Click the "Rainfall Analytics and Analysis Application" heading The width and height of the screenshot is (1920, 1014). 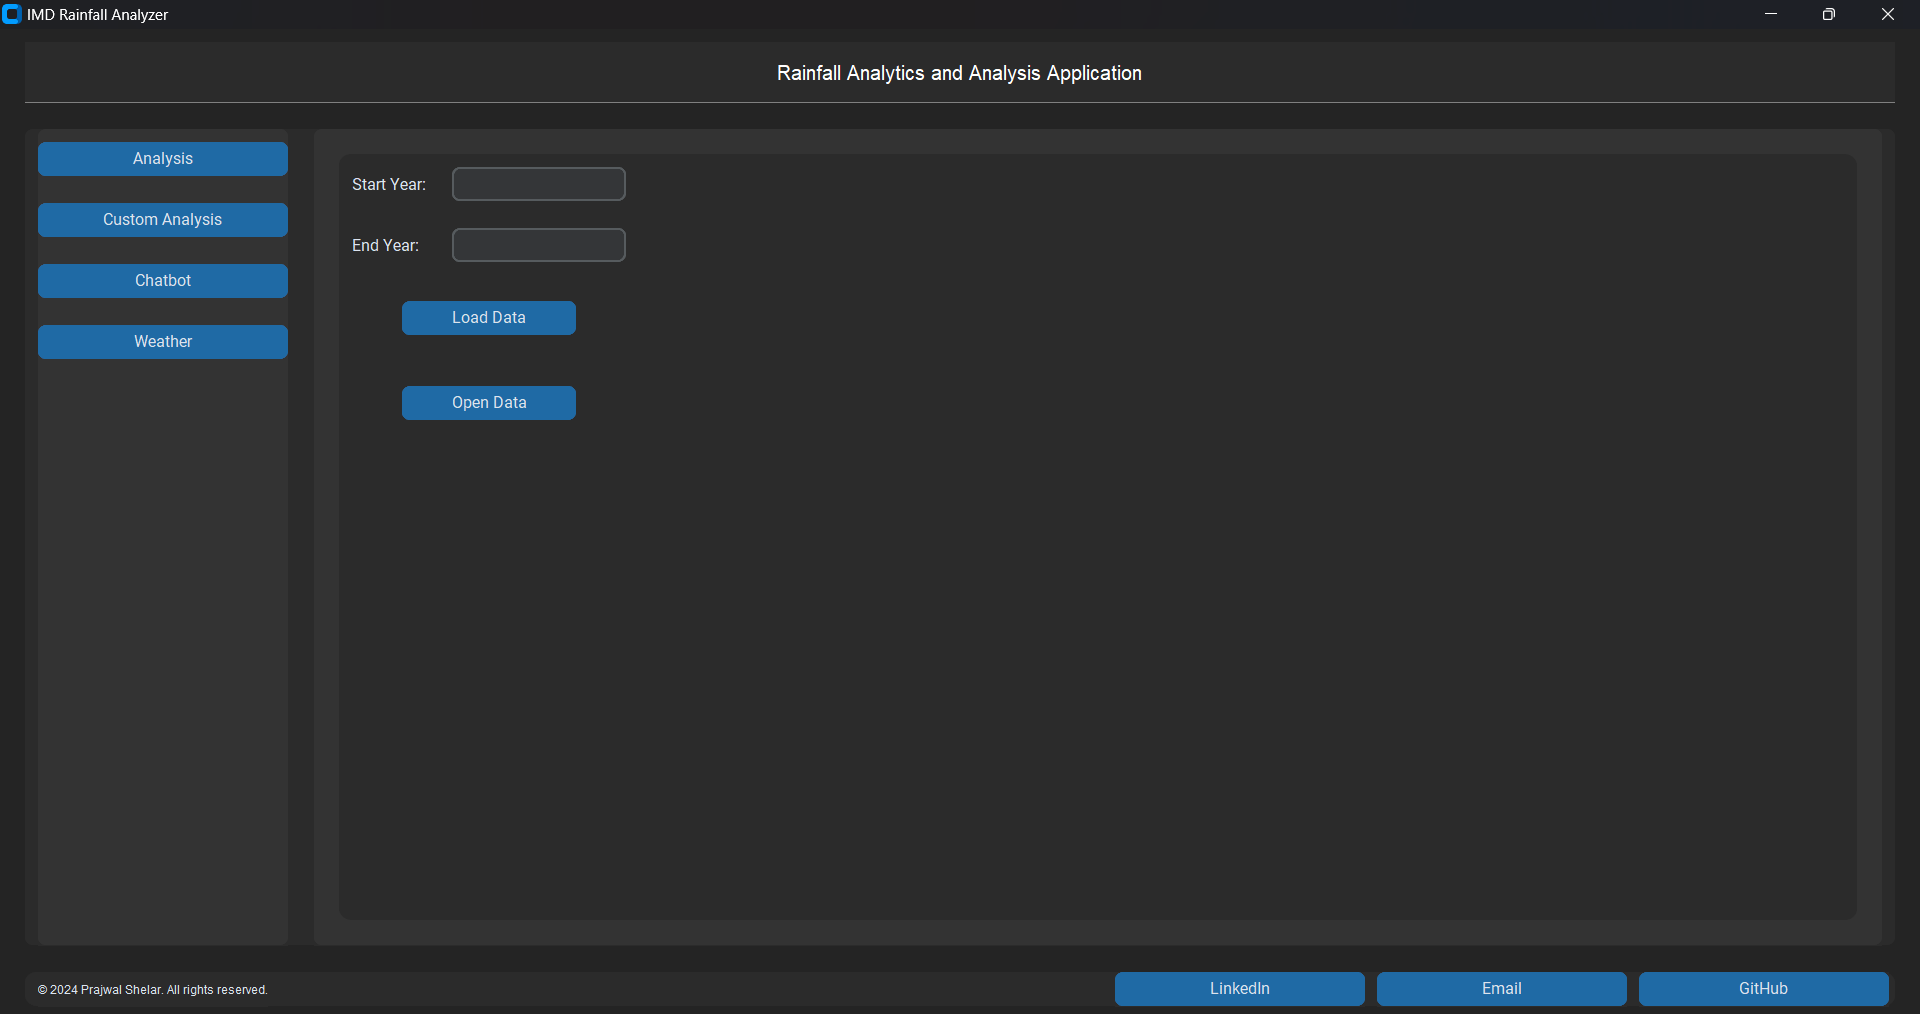pyautogui.click(x=959, y=73)
